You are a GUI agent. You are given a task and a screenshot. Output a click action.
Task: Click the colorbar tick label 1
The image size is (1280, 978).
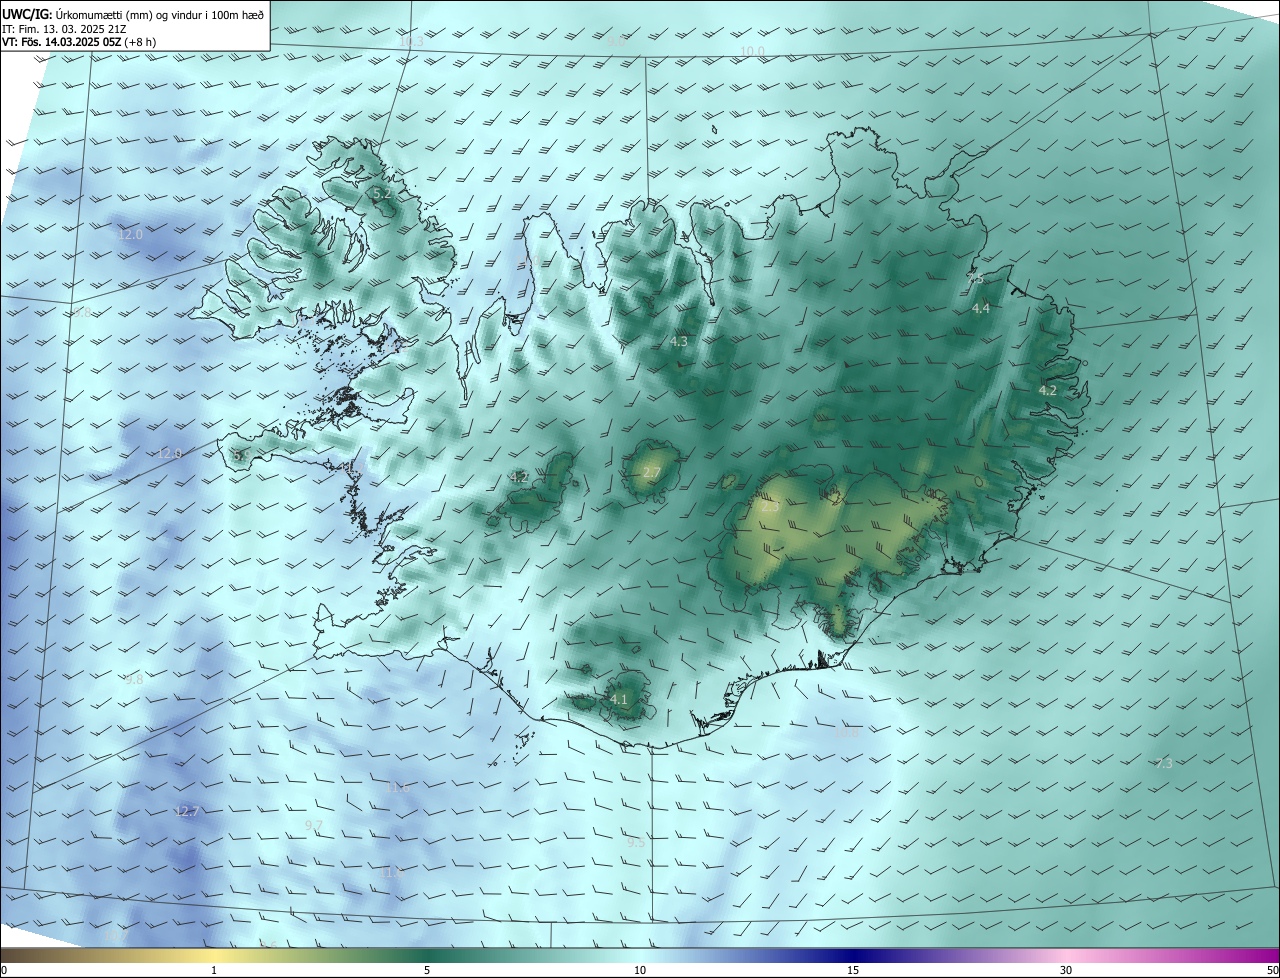pos(214,971)
